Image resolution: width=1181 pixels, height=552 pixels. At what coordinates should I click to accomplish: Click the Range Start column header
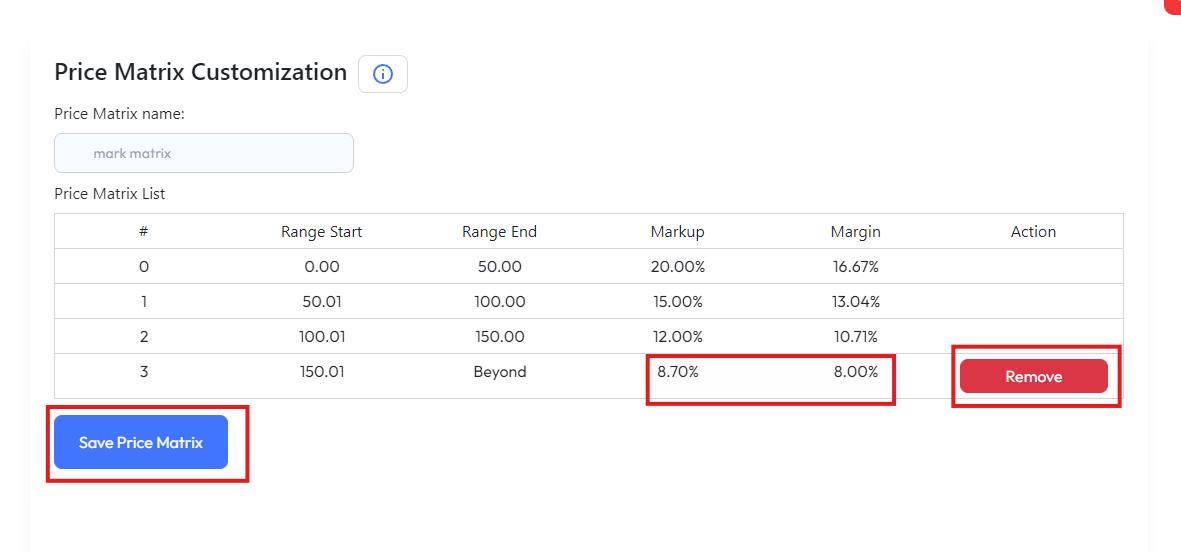(321, 232)
